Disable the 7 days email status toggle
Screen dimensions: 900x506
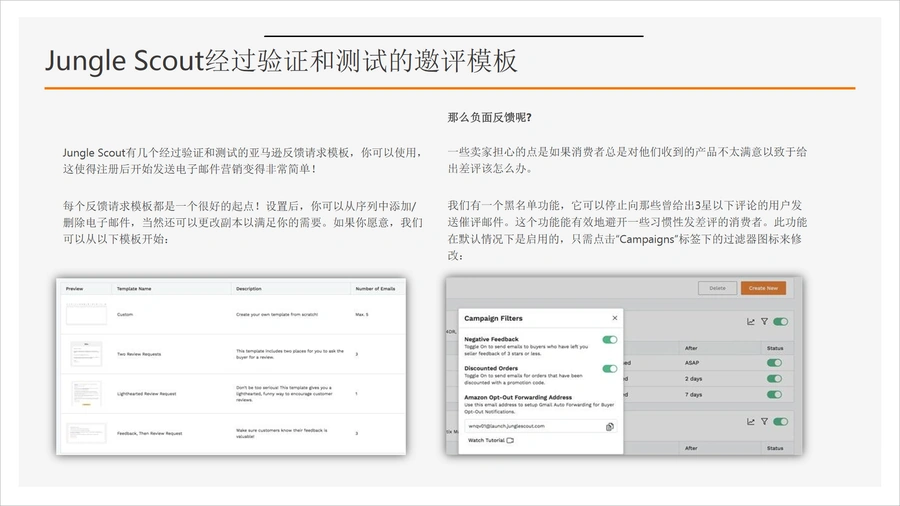click(x=774, y=395)
